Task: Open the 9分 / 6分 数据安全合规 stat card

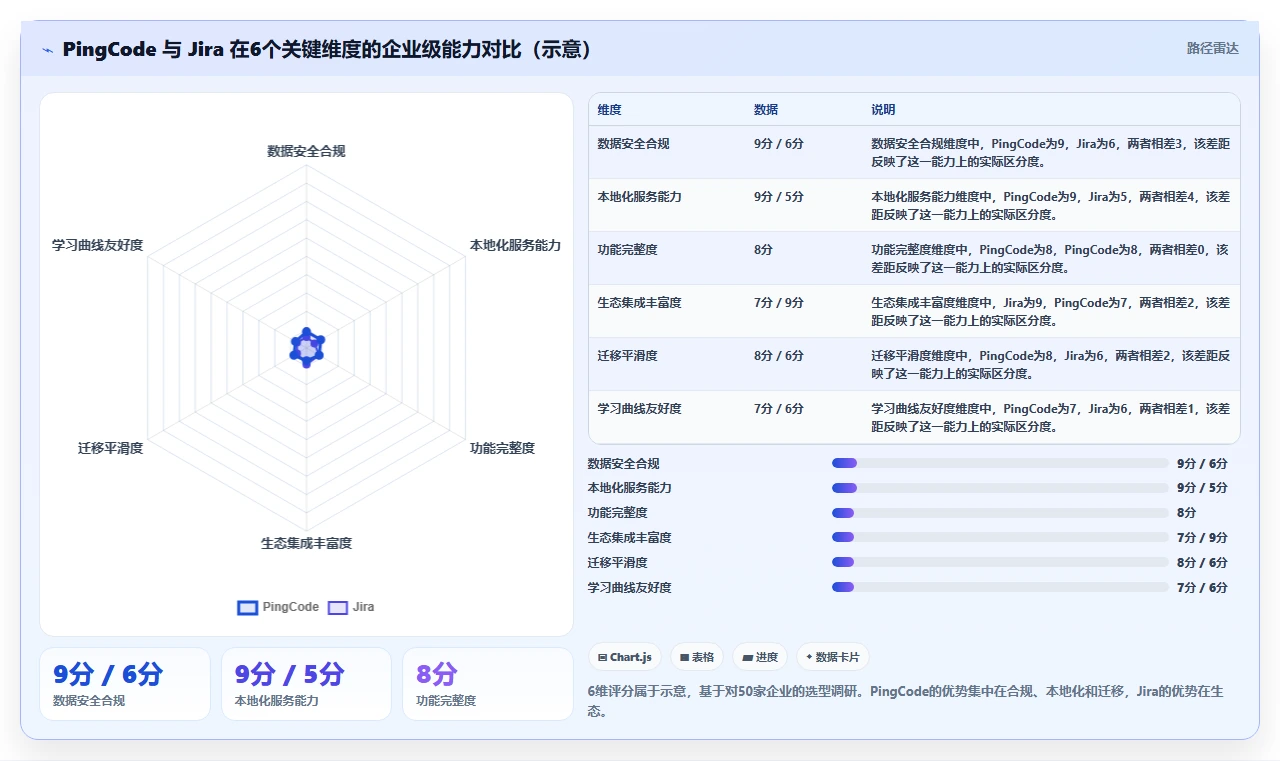Action: pyautogui.click(x=125, y=684)
